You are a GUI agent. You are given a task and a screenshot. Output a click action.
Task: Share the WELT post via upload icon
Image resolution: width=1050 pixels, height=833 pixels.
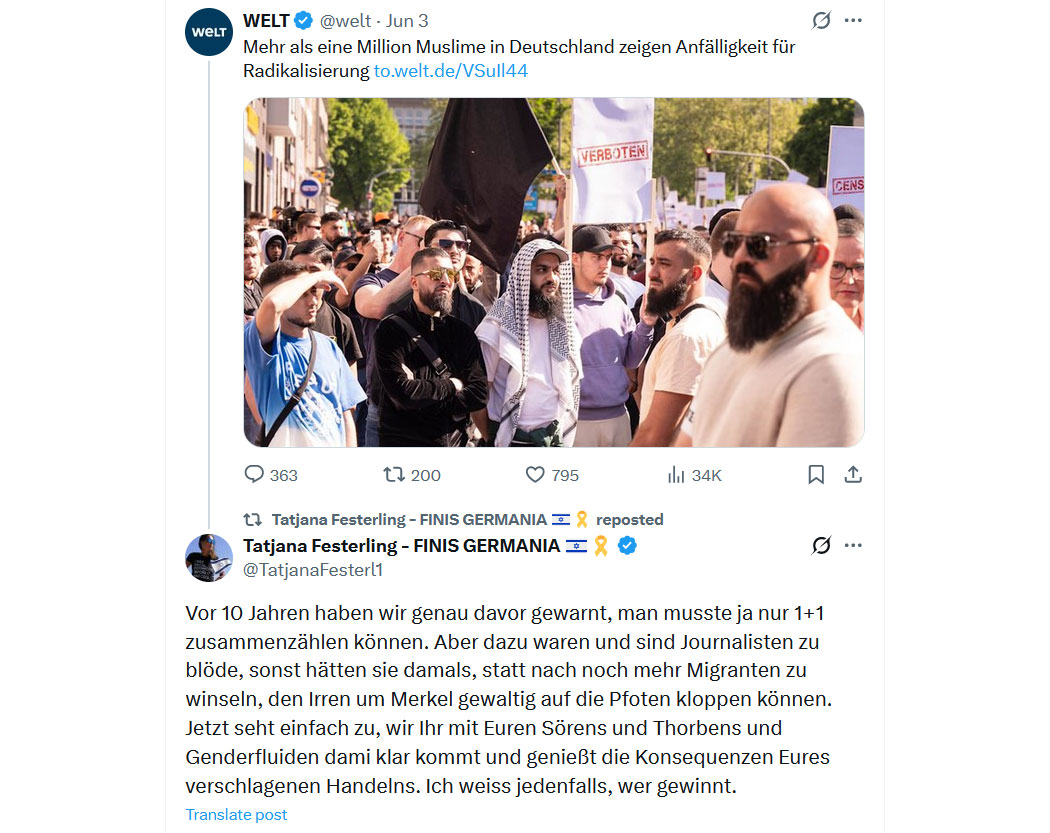tap(852, 475)
